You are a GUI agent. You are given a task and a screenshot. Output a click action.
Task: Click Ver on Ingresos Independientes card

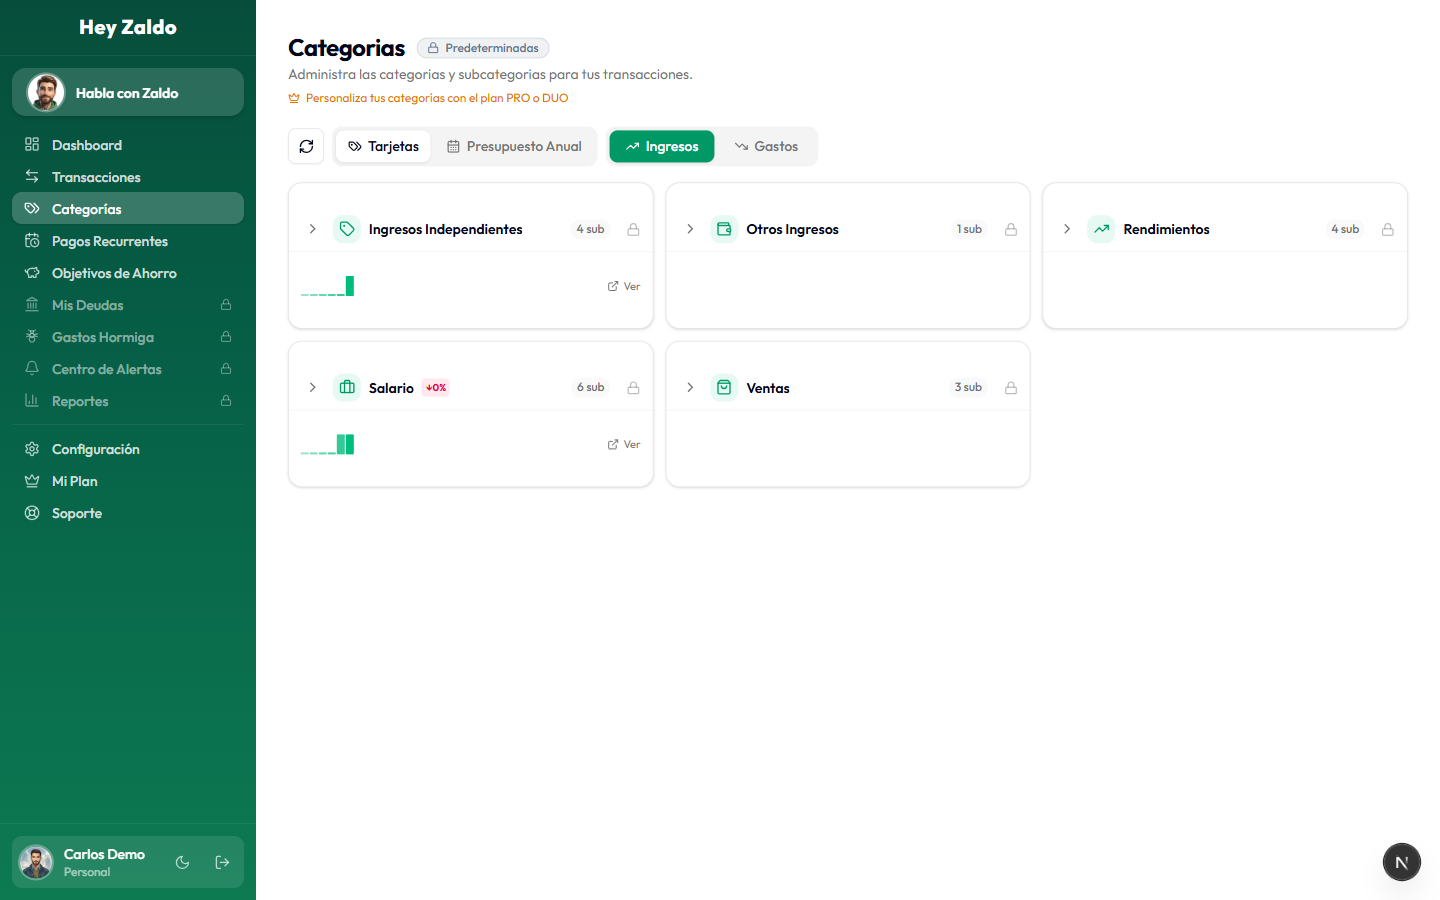[623, 286]
